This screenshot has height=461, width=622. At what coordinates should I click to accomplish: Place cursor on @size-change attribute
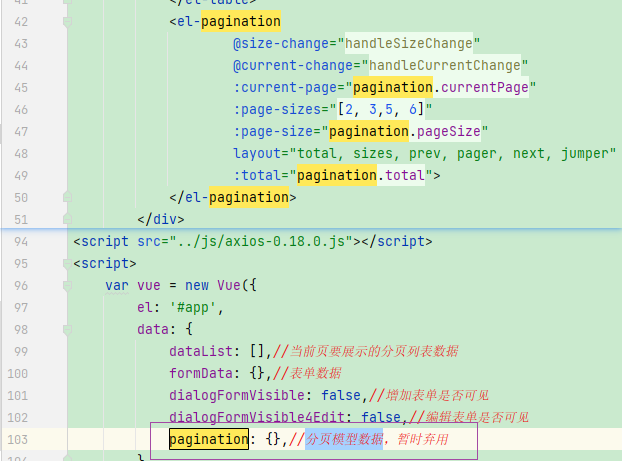pyautogui.click(x=281, y=43)
